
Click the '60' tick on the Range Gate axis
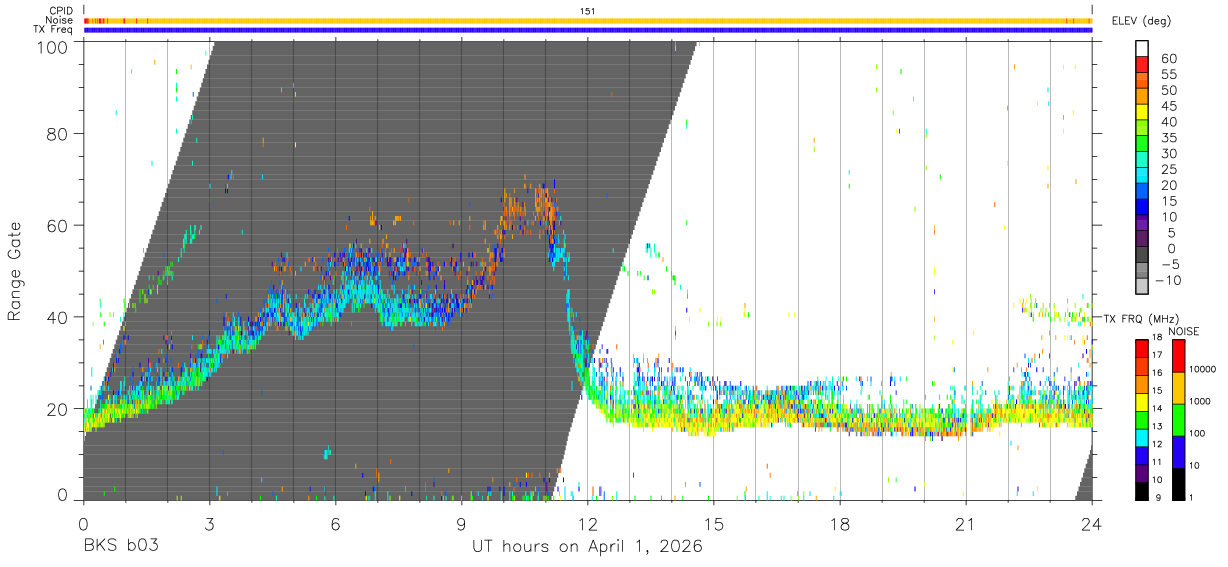[x=58, y=226]
